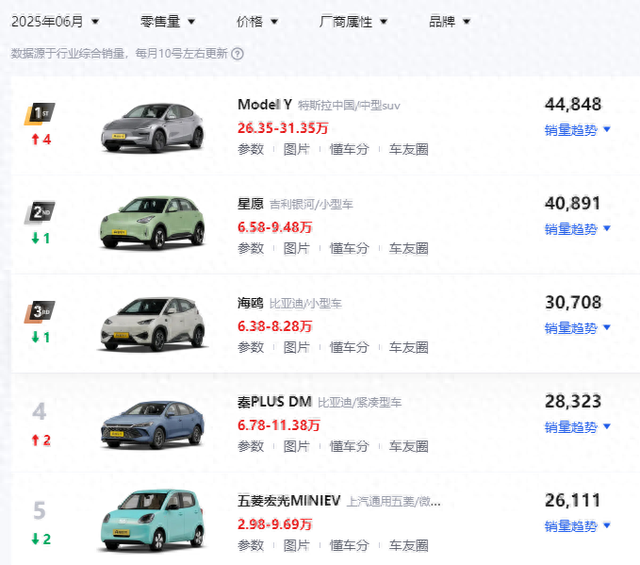This screenshot has width=640, height=565.
Task: Open 懂车分 for 星愿
Action: point(349,248)
